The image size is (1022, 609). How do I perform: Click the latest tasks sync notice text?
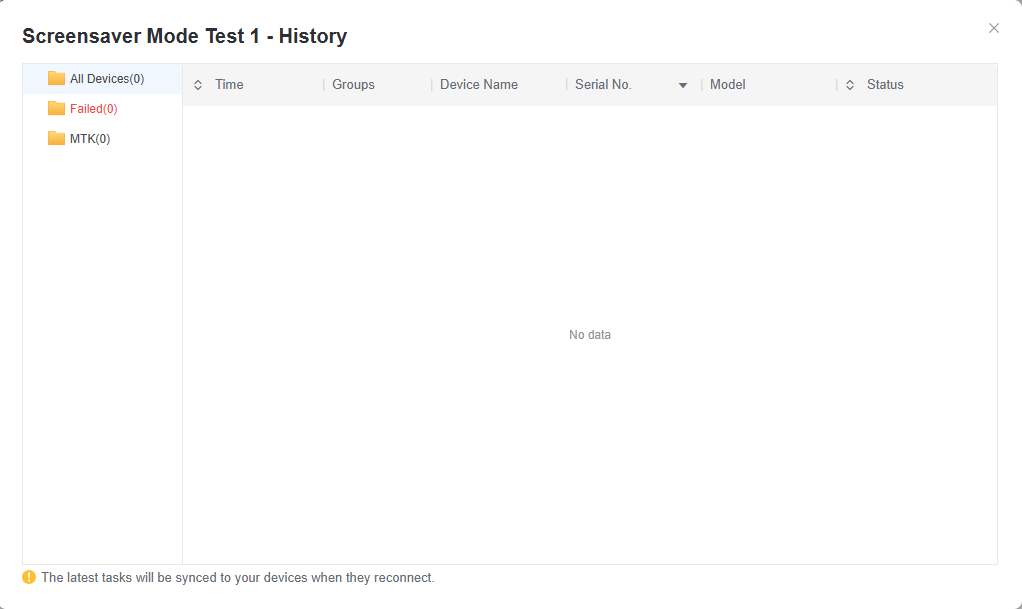pyautogui.click(x=238, y=578)
